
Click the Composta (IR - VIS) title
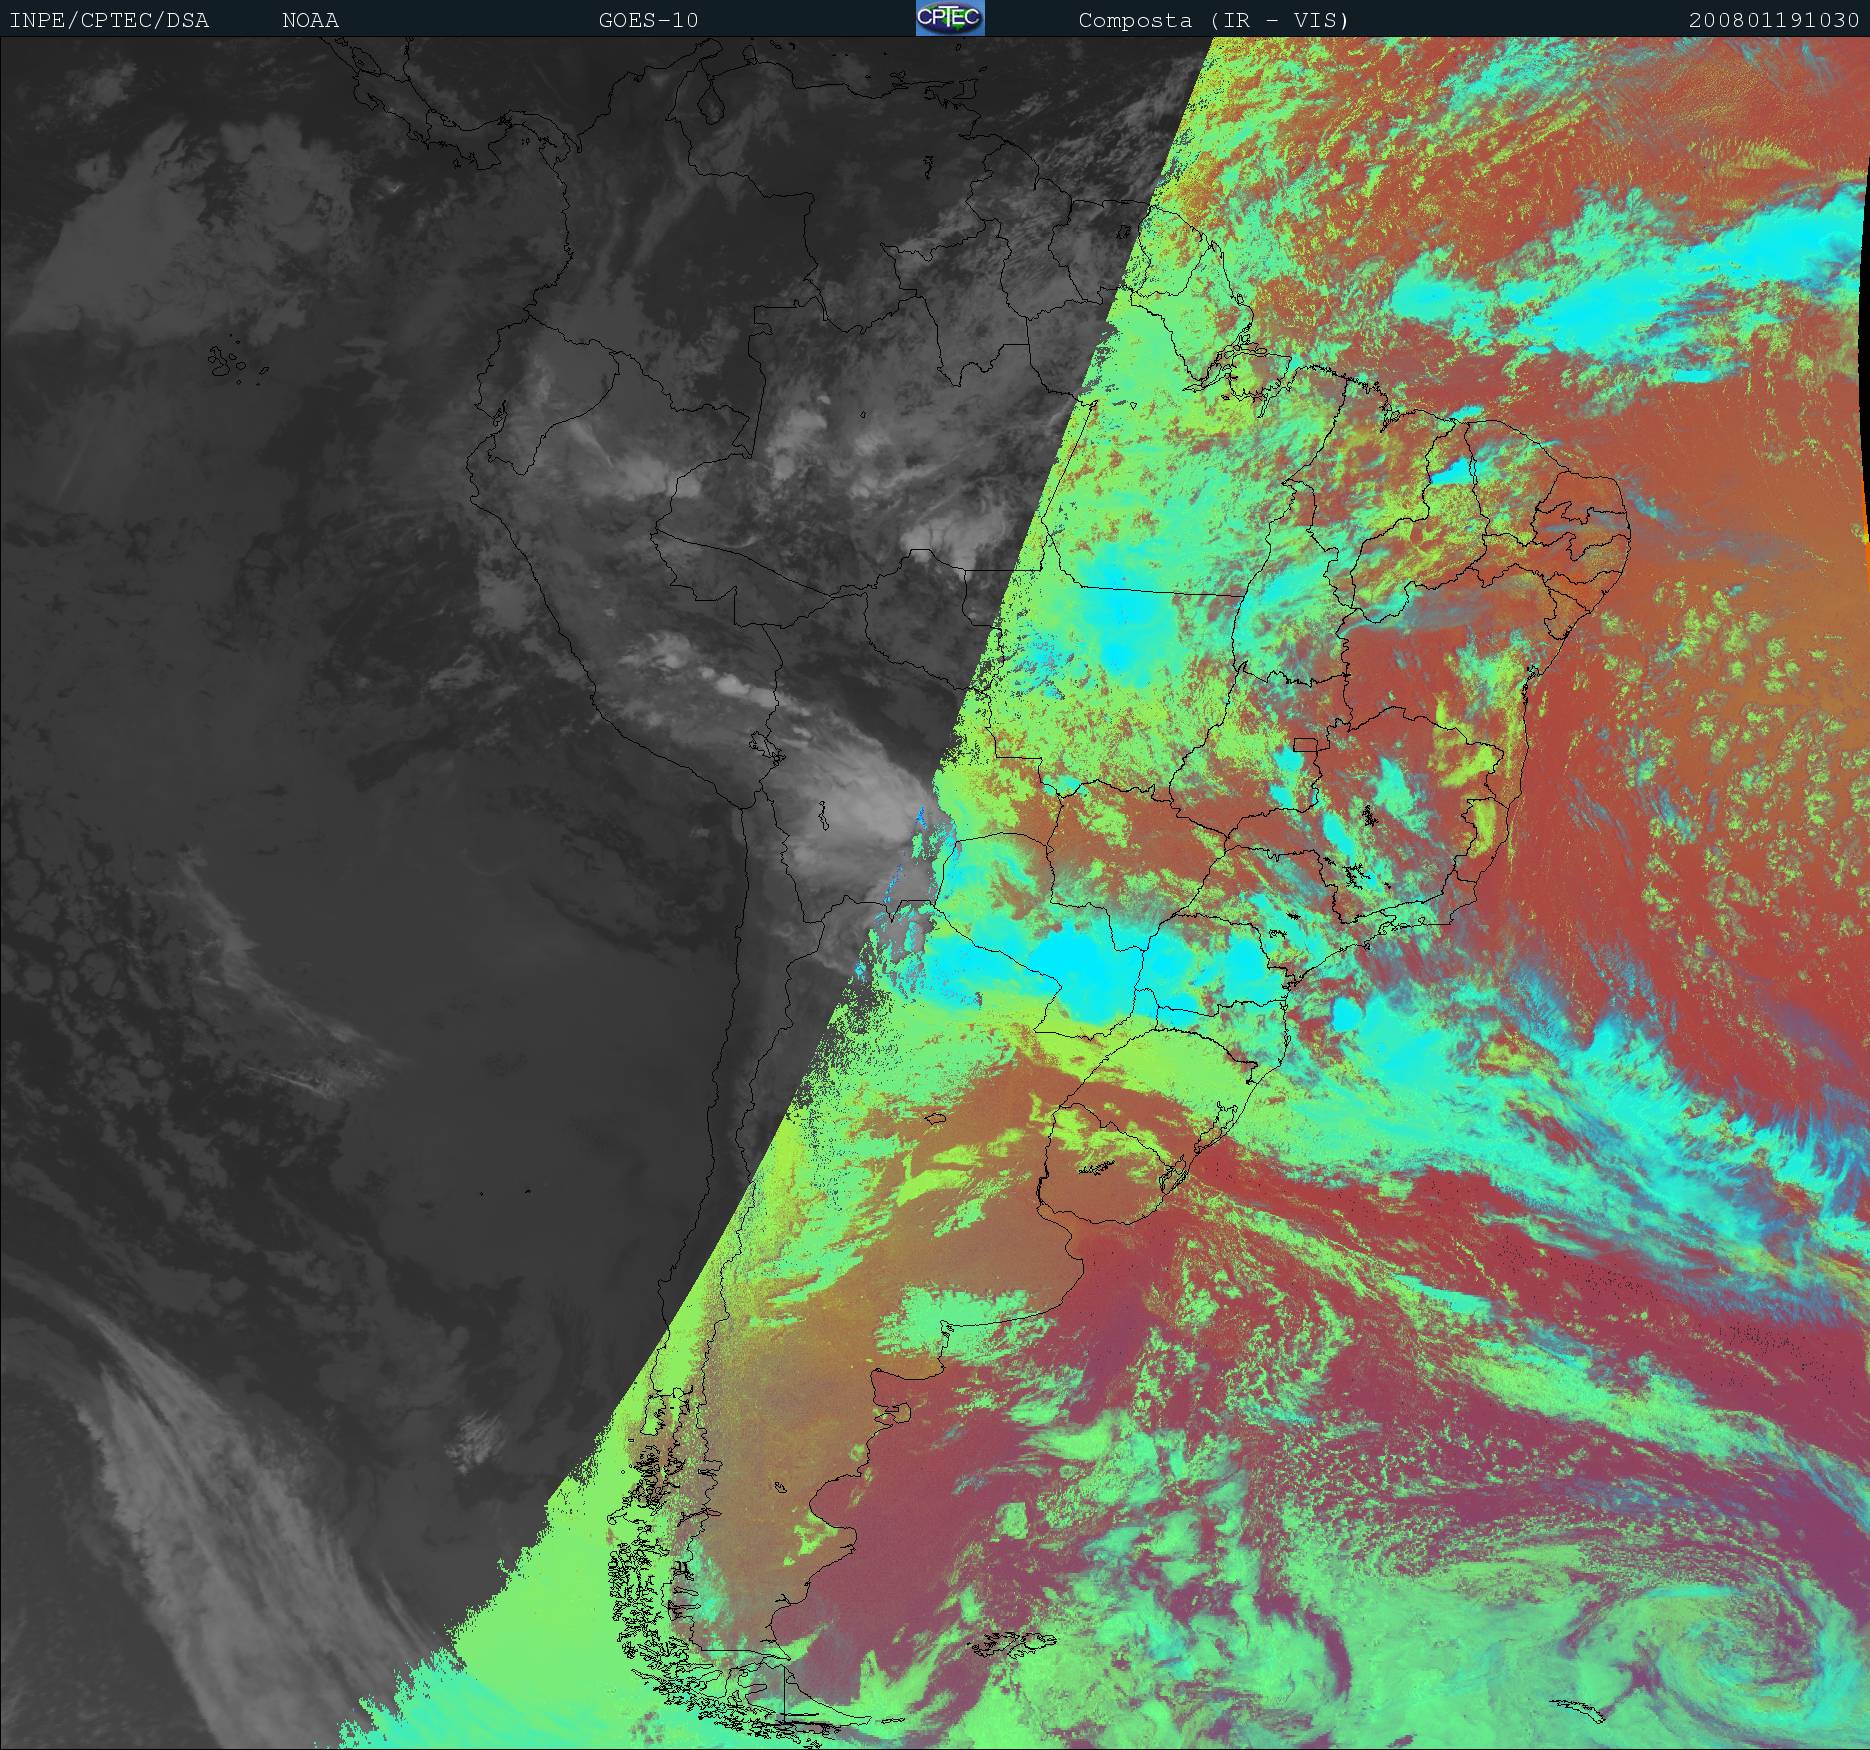1213,20
